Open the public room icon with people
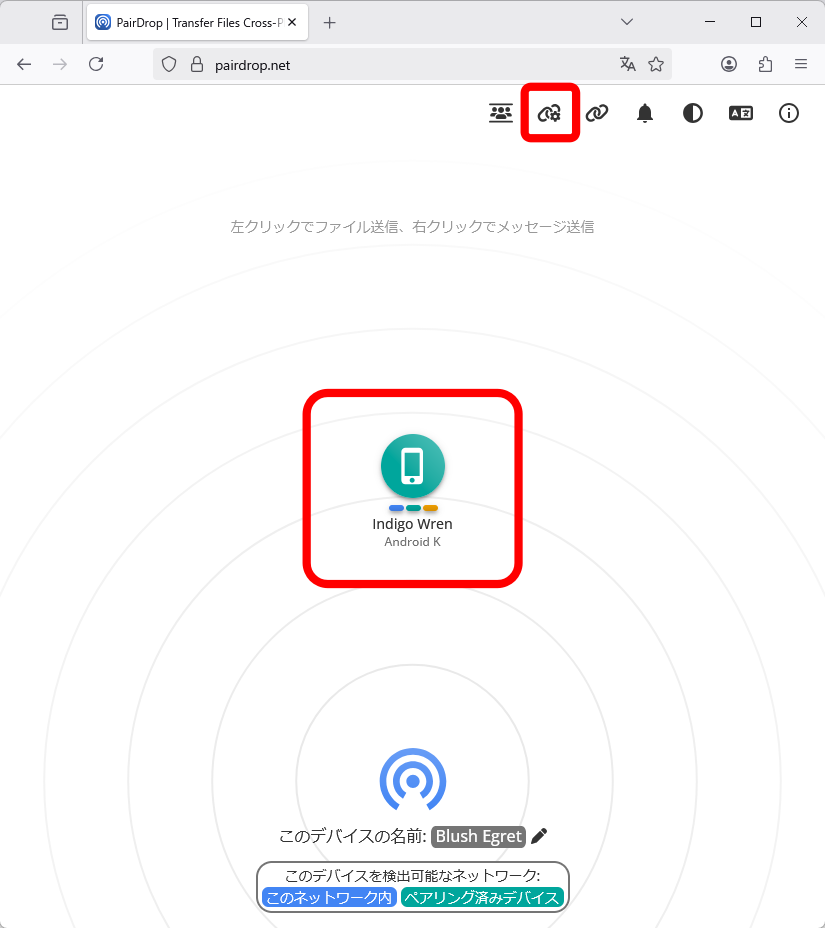The height and width of the screenshot is (928, 825). [x=501, y=113]
